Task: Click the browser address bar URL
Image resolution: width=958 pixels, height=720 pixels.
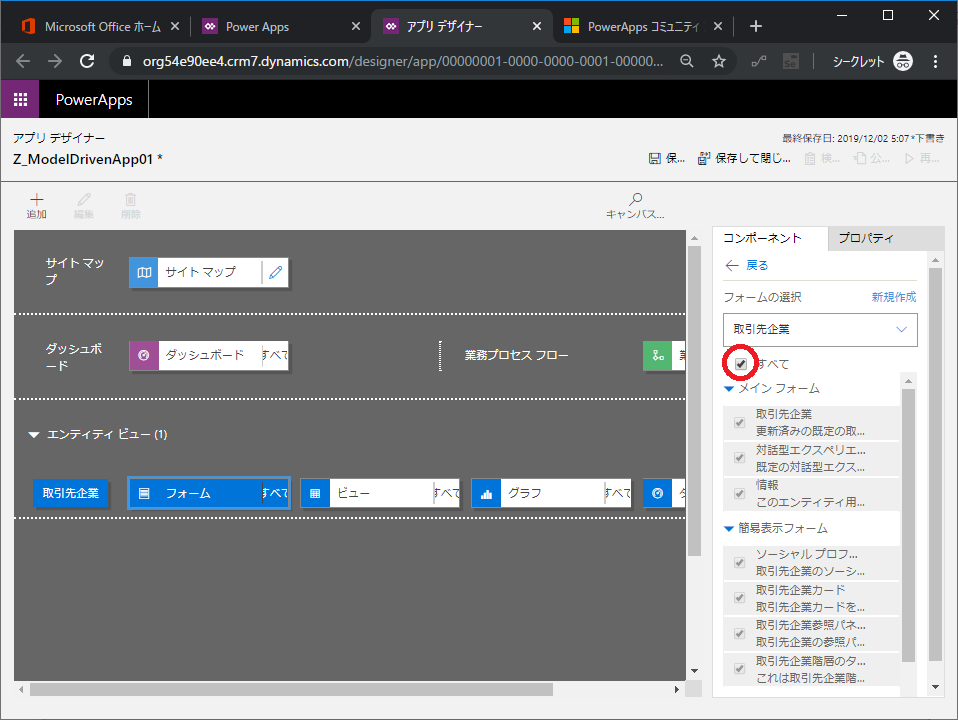Action: click(403, 61)
